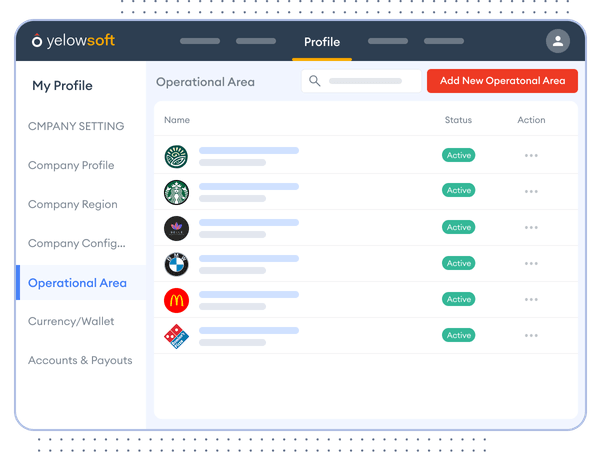Click the search input field
The image size is (600, 452).
366,81
